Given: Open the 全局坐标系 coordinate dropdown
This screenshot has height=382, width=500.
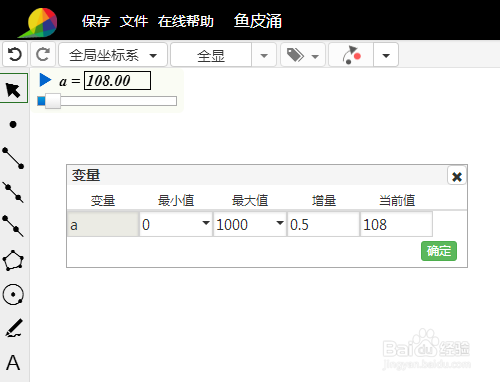Looking at the screenshot, I should (x=113, y=55).
